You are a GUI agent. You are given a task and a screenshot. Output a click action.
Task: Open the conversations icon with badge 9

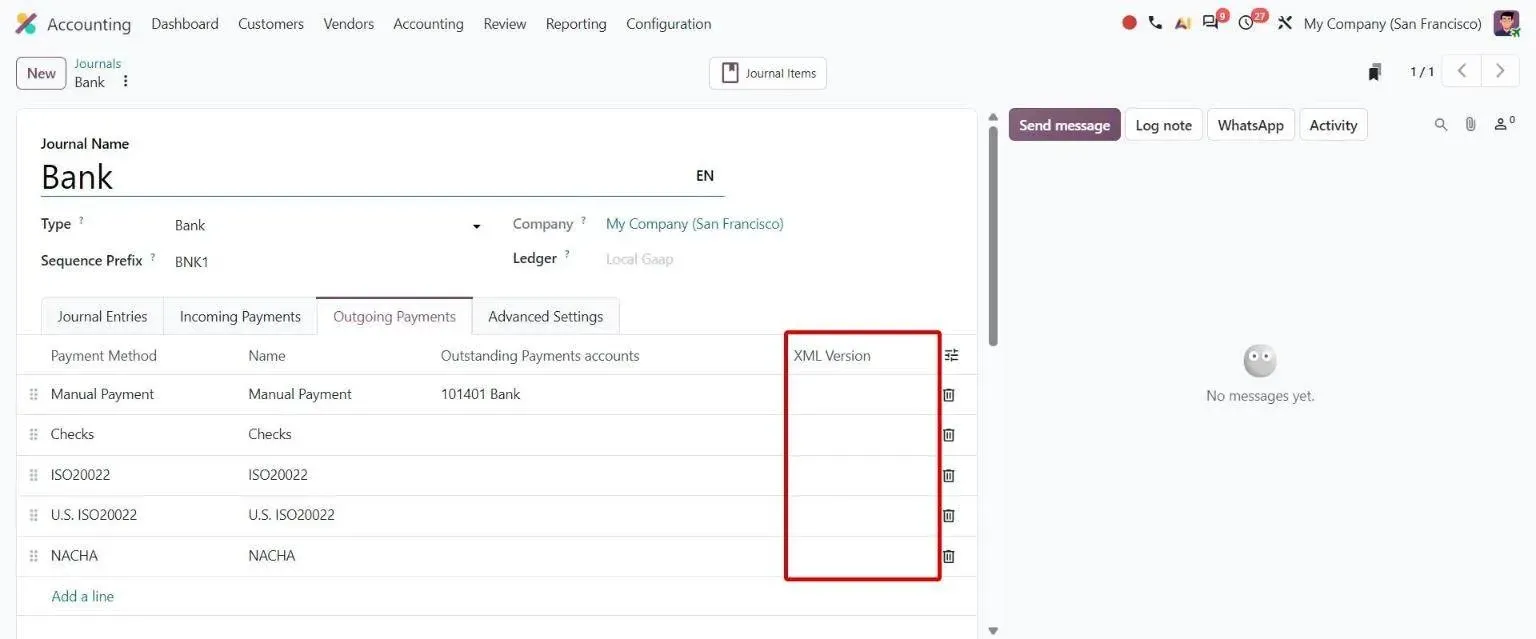click(x=1213, y=21)
